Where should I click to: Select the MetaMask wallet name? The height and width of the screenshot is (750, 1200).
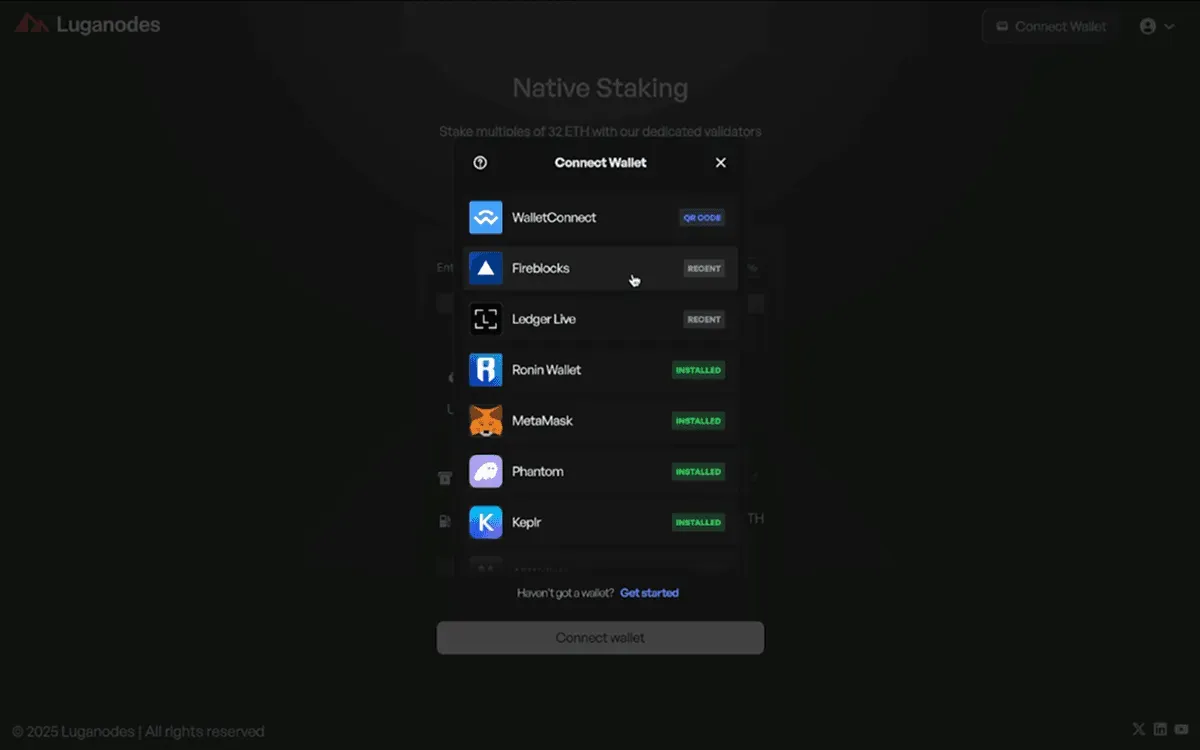542,421
